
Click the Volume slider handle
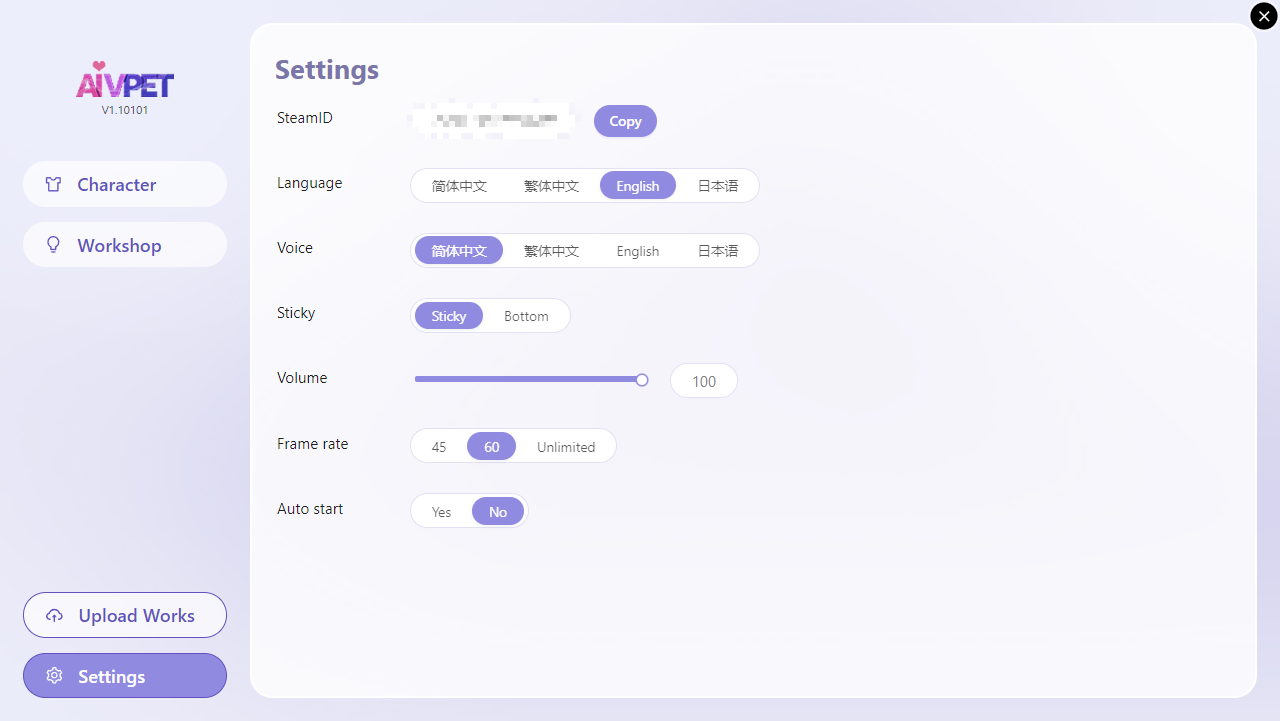[642, 380]
